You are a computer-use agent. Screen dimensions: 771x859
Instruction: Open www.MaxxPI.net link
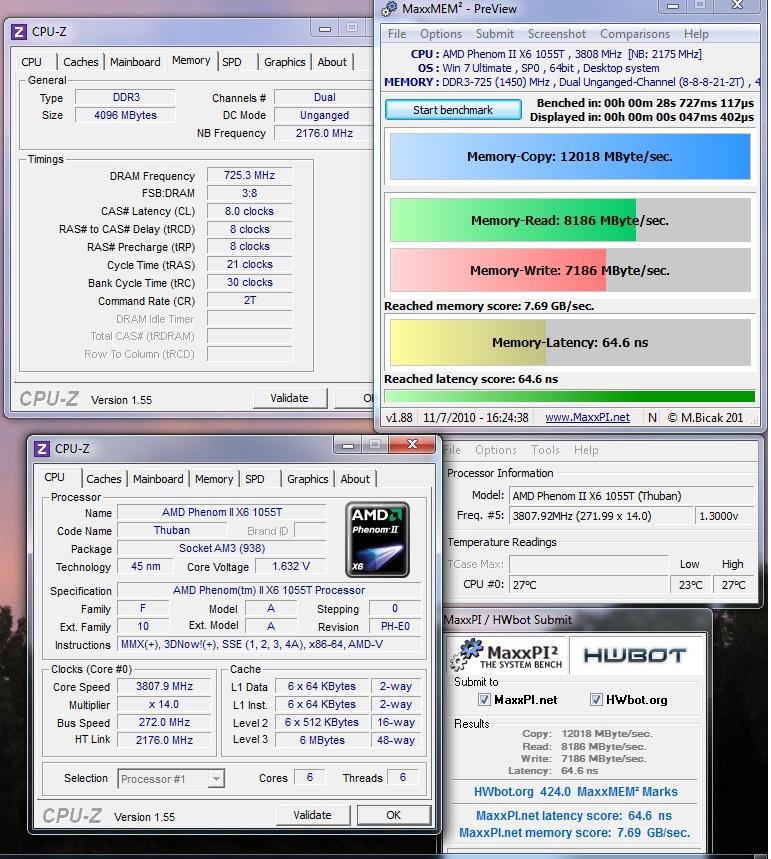point(587,417)
